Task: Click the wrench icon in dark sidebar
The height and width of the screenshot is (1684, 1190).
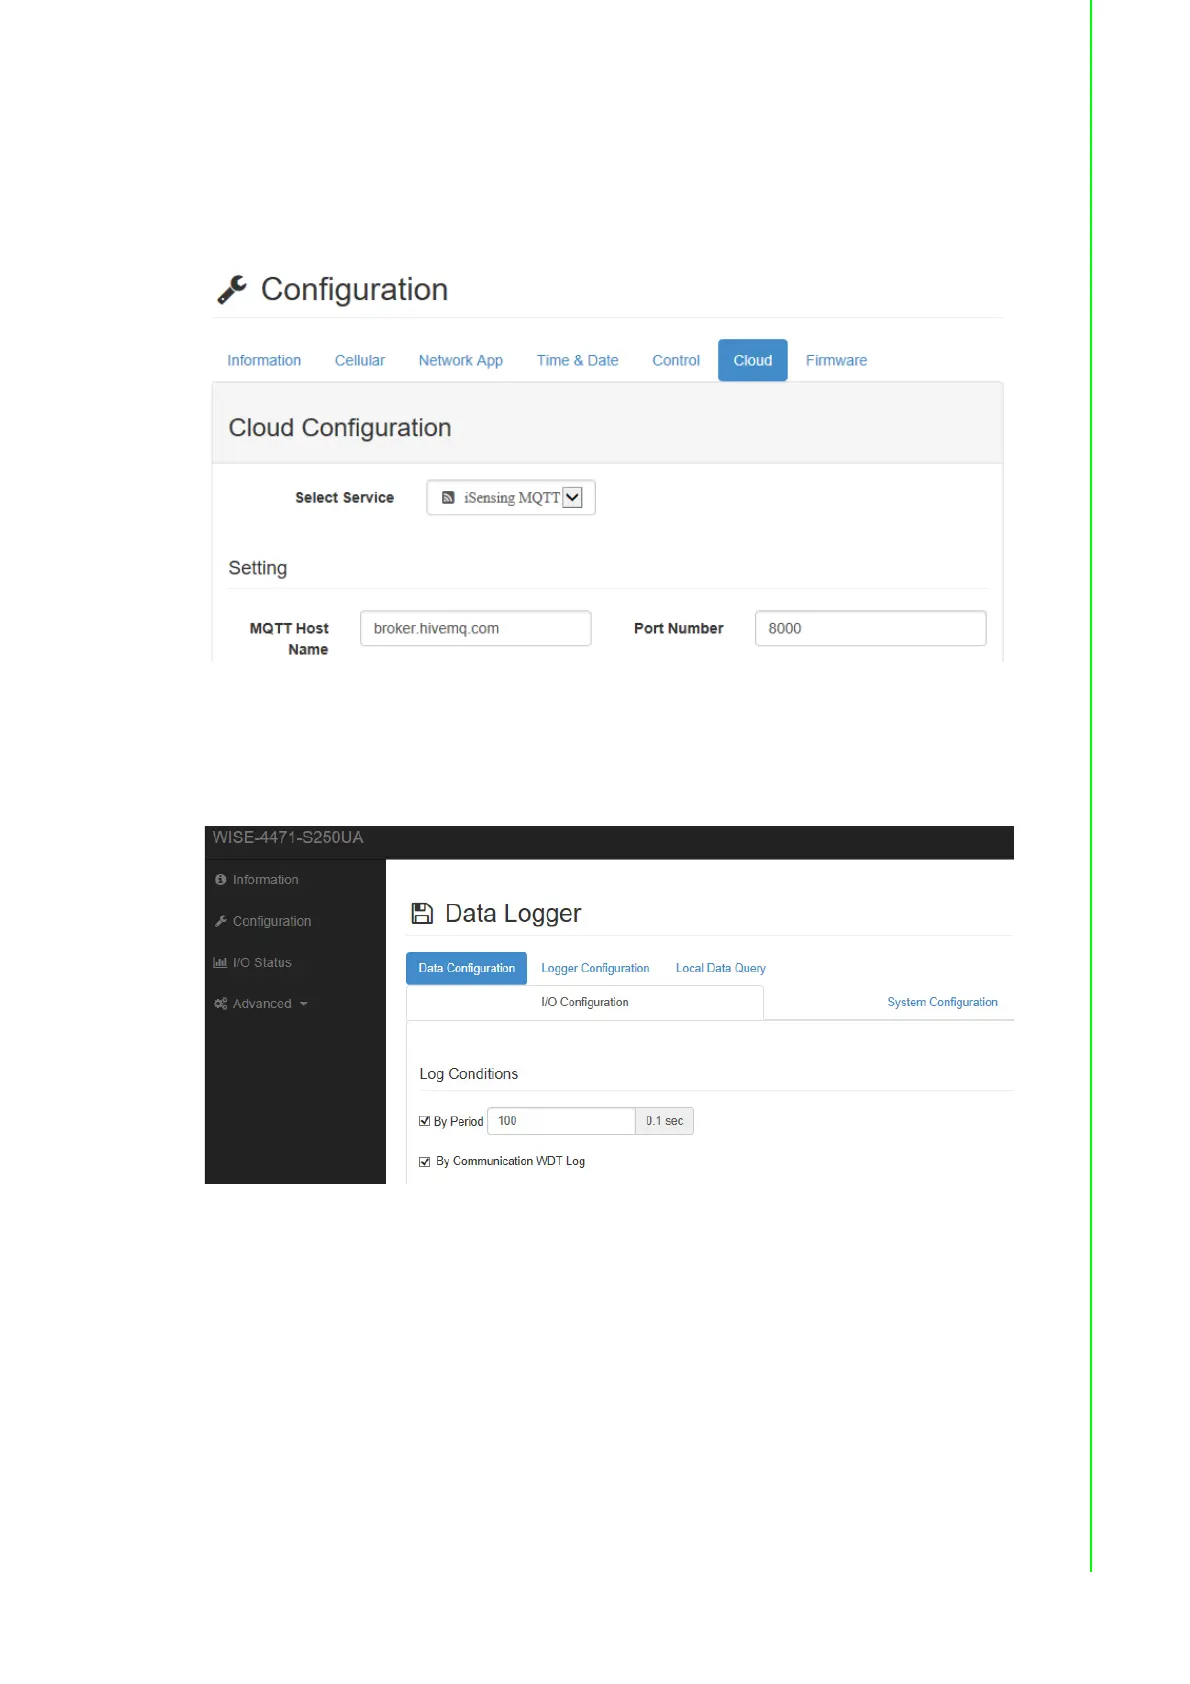Action: tap(221, 921)
